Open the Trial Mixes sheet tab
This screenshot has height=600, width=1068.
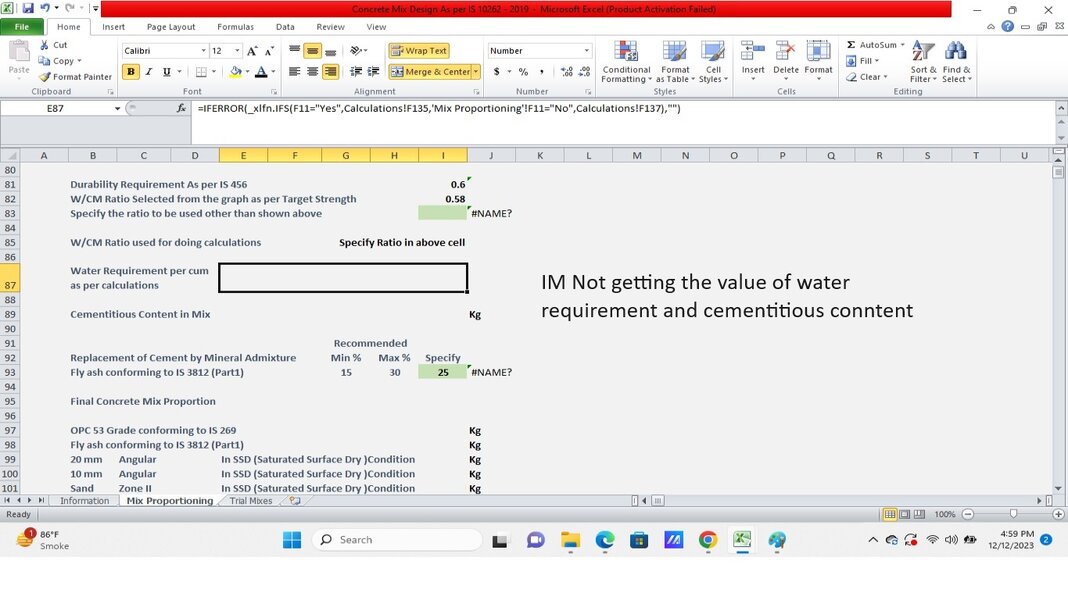(251, 501)
